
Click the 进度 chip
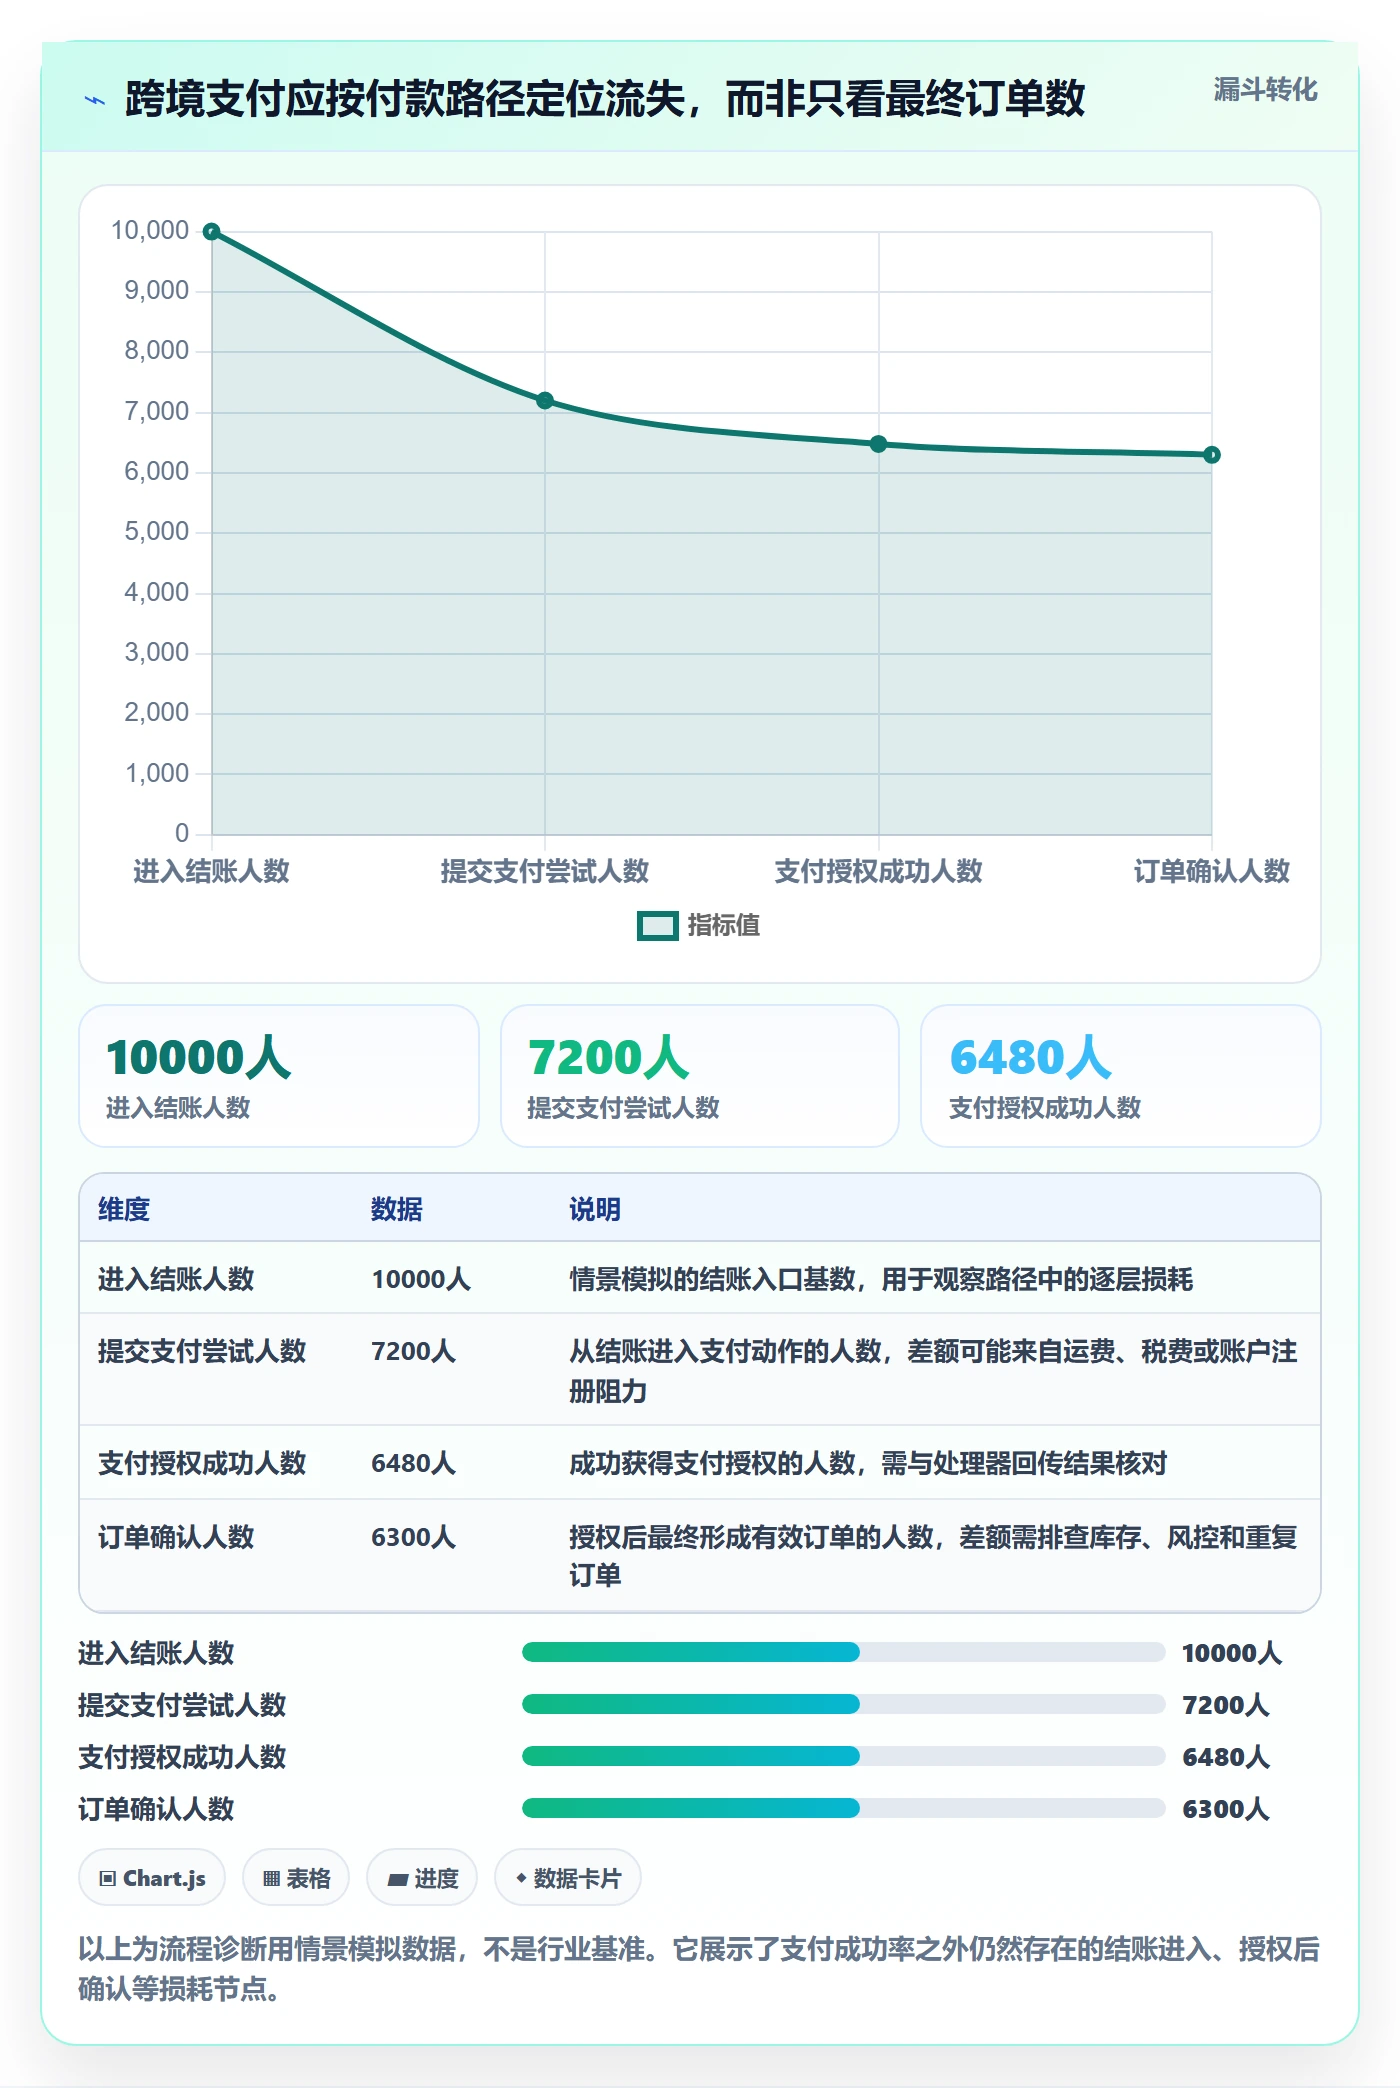point(422,1878)
